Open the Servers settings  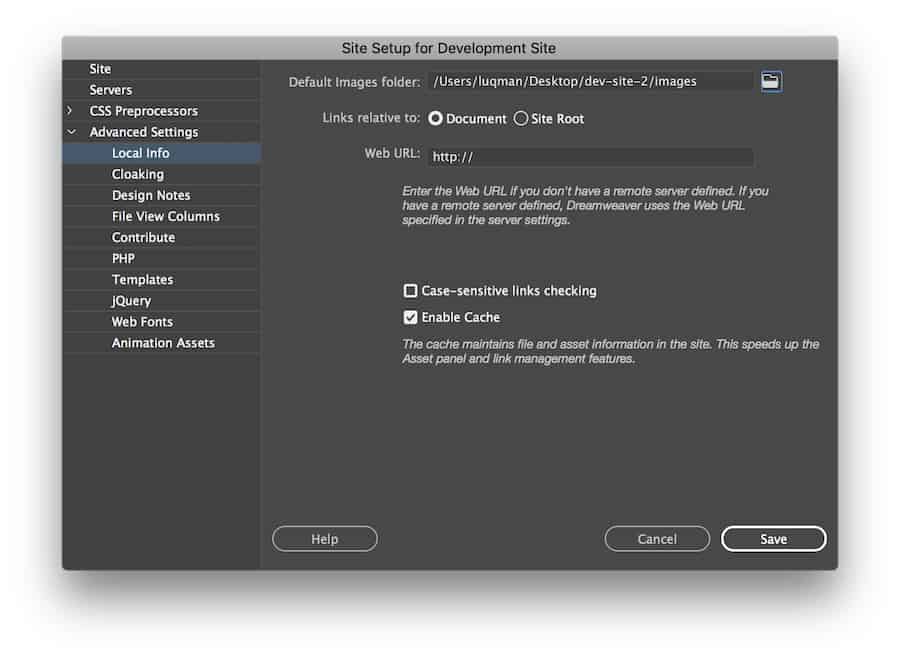[x=110, y=89]
